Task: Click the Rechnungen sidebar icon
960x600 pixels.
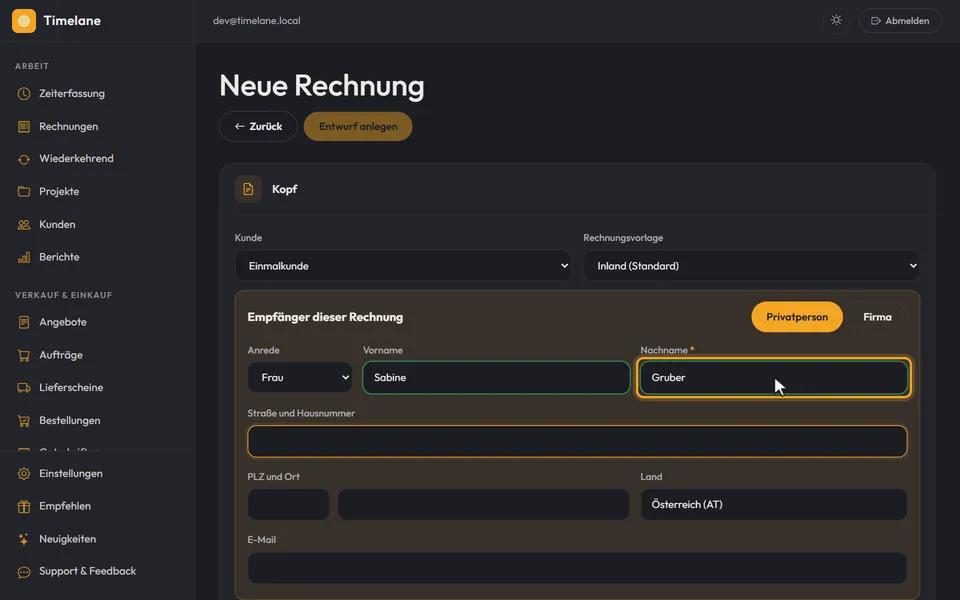Action: click(24, 127)
